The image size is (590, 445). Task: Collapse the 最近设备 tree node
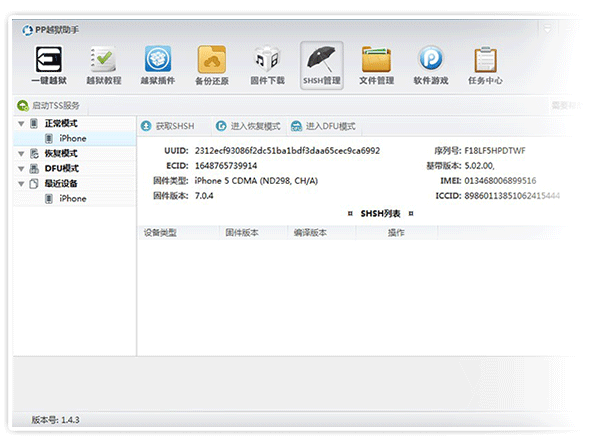[21, 184]
